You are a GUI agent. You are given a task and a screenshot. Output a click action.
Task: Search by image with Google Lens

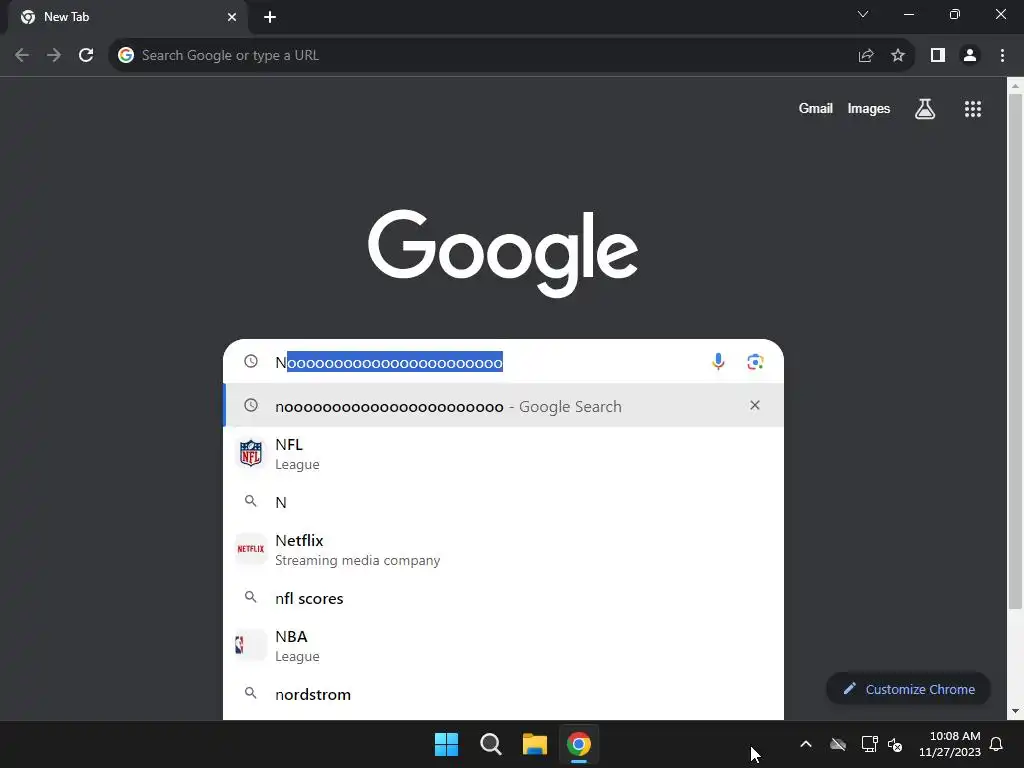pos(756,362)
